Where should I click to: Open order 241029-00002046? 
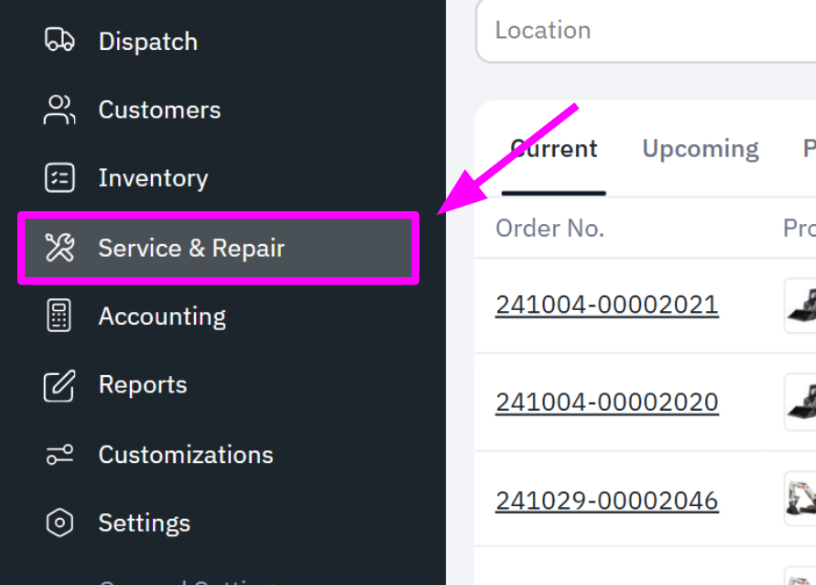pyautogui.click(x=606, y=499)
